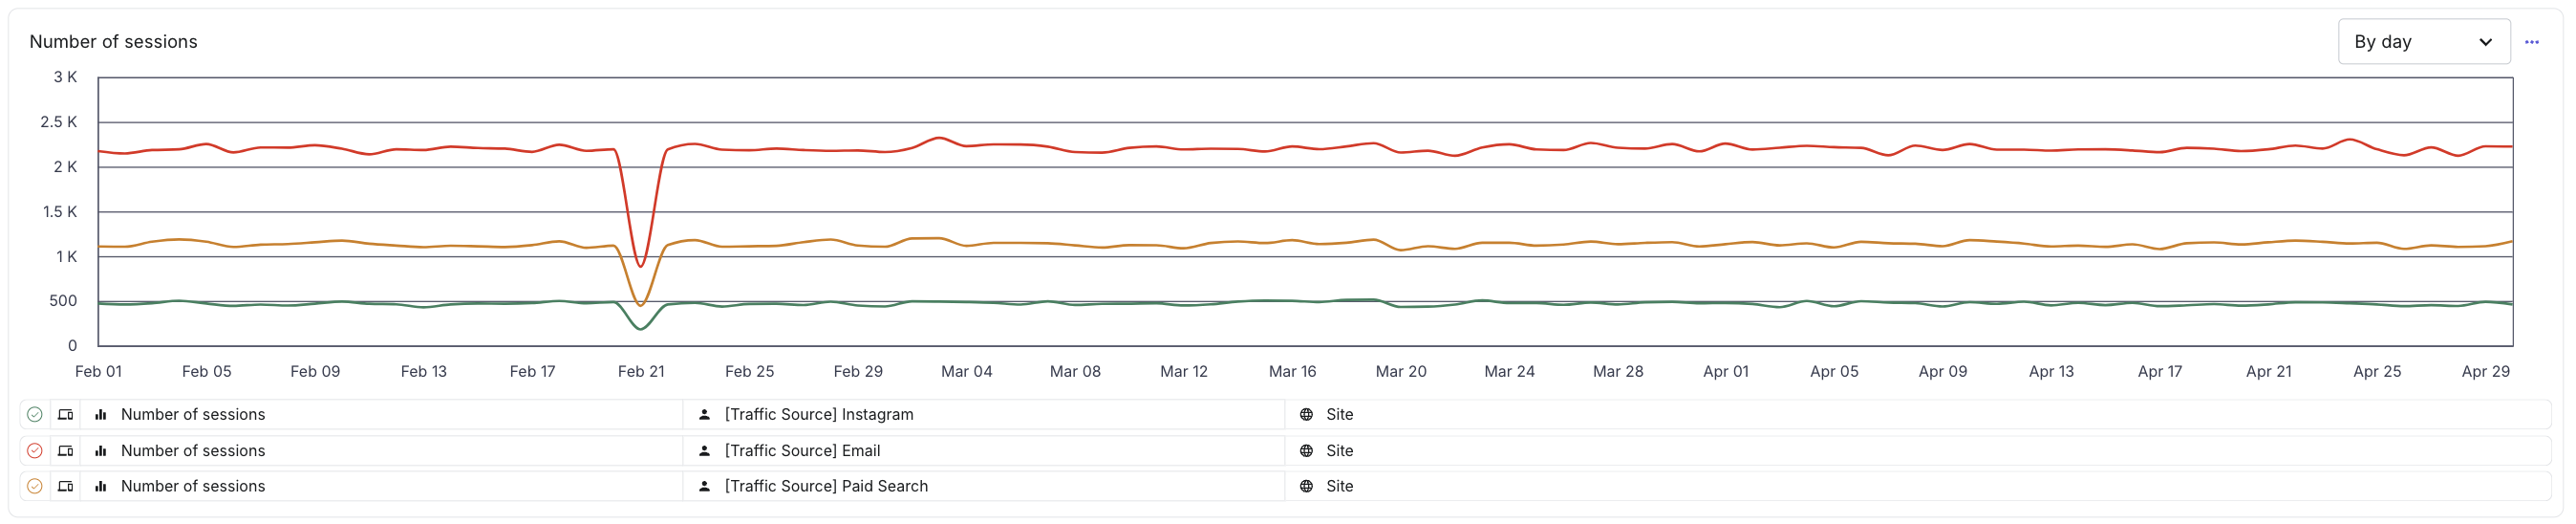
Task: Select [Traffic Source] Email segment label
Action: [802, 451]
